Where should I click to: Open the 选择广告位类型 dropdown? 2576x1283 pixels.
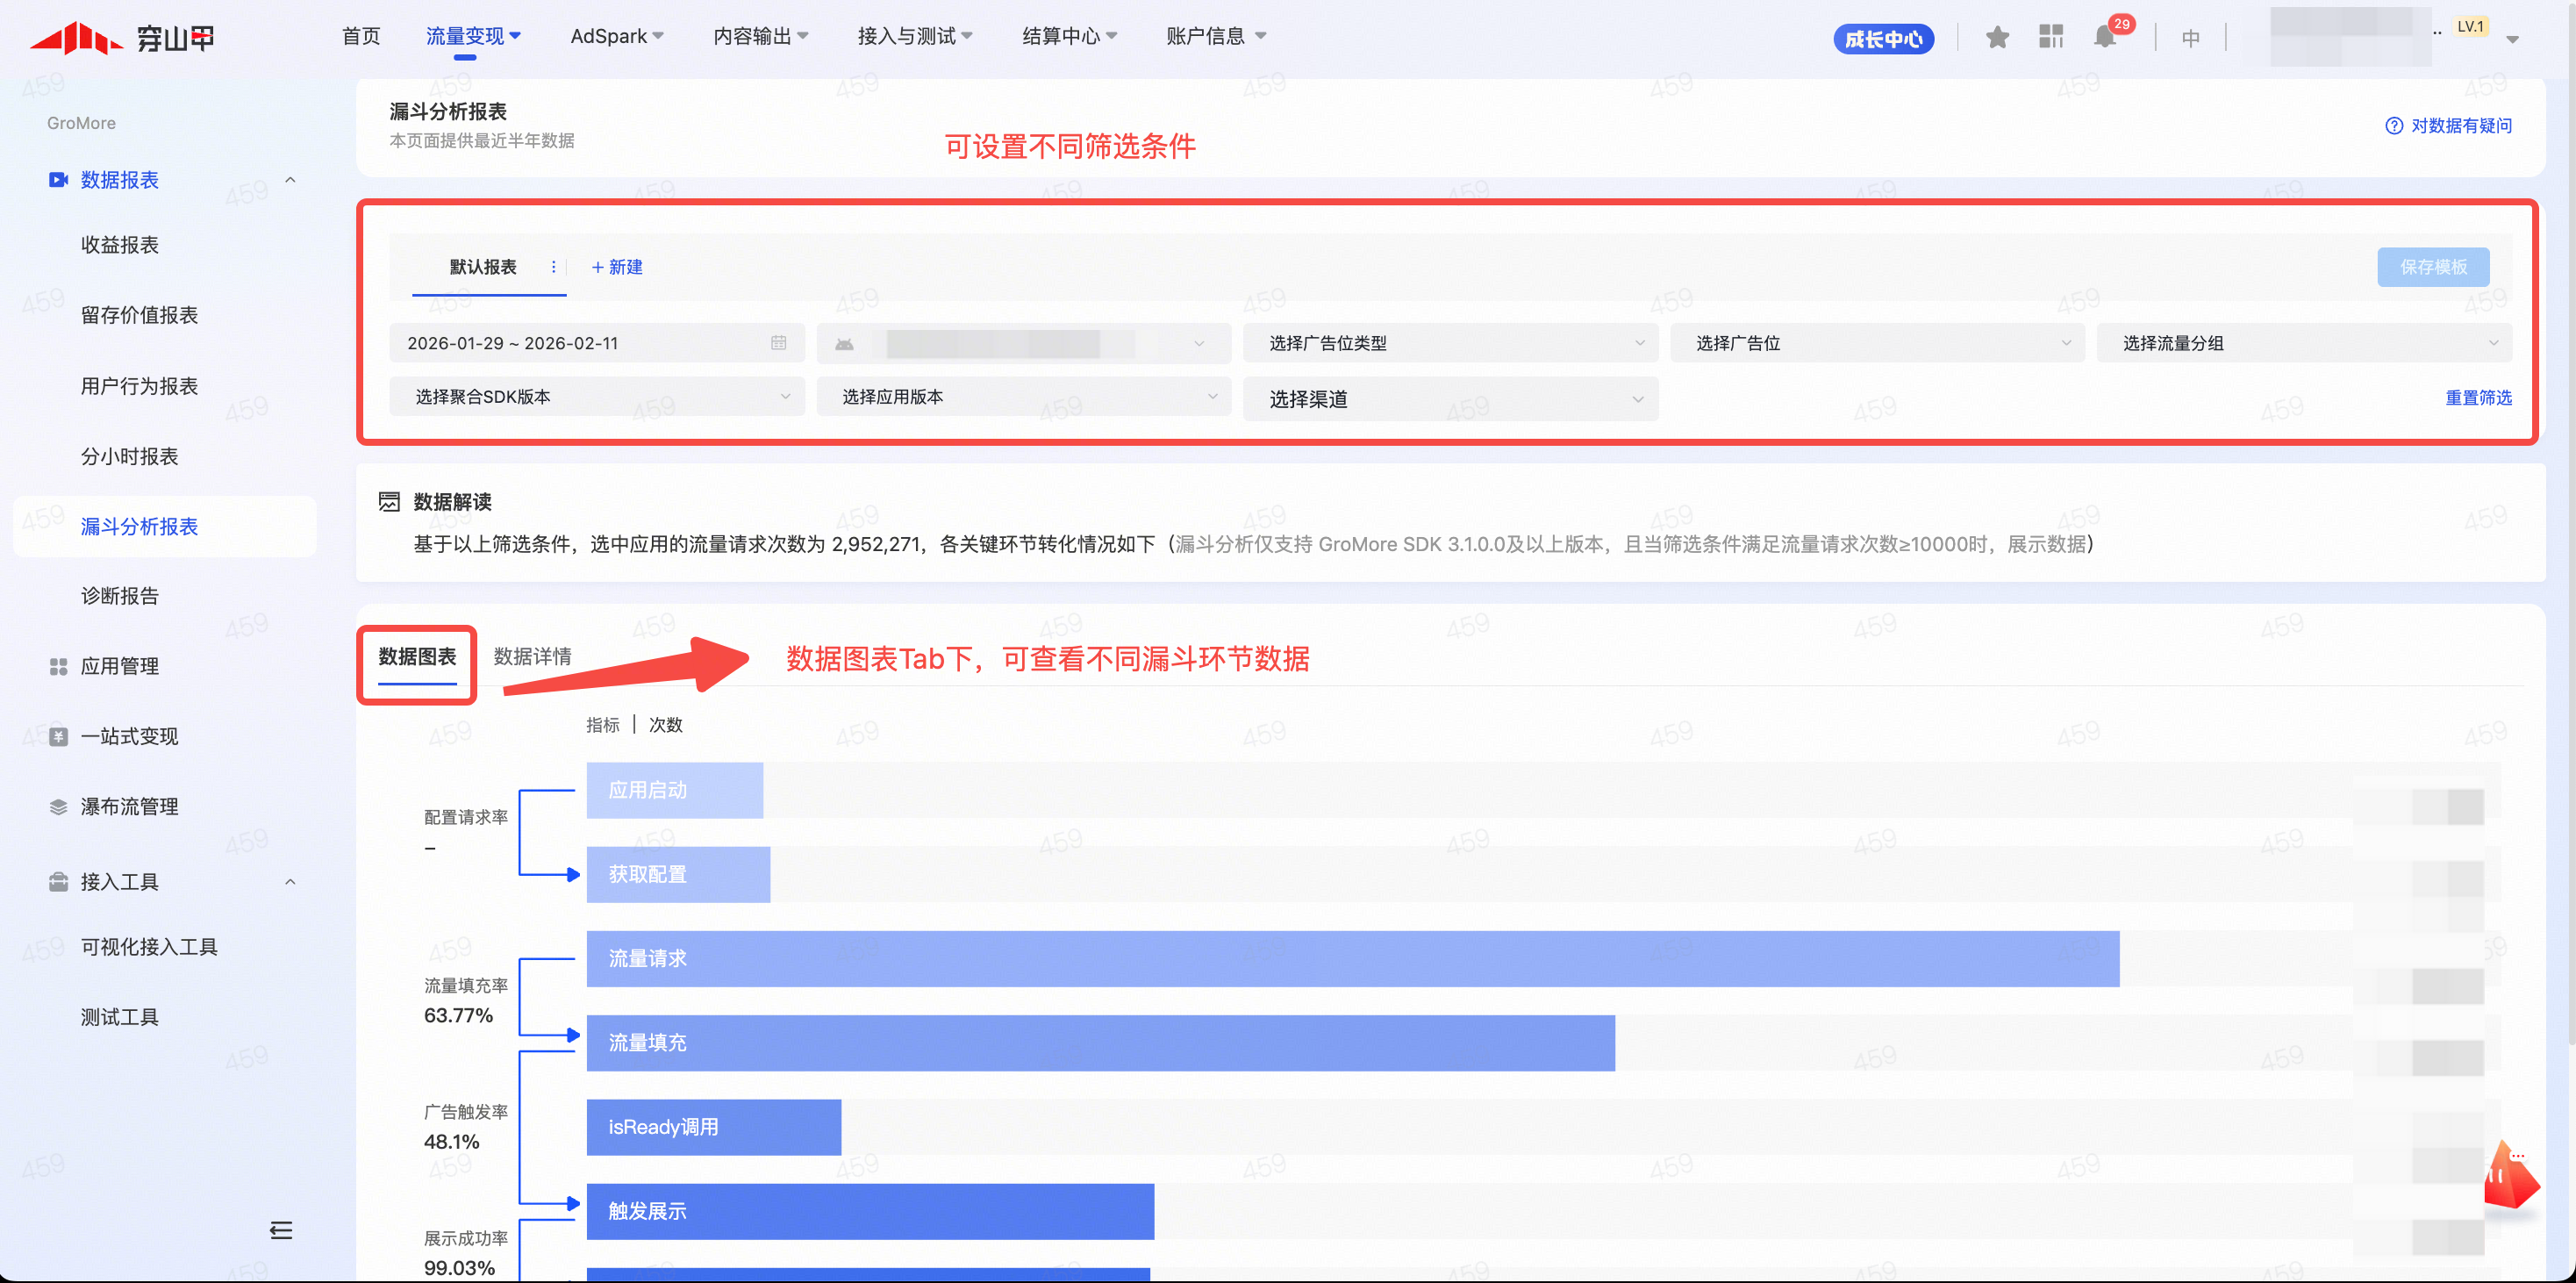[x=1450, y=343]
